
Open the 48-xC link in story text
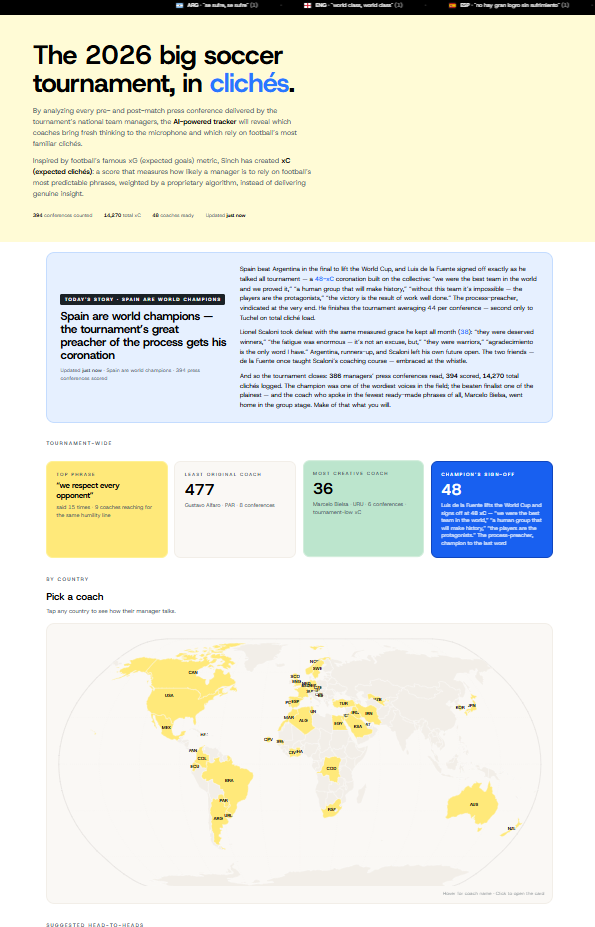coord(324,279)
